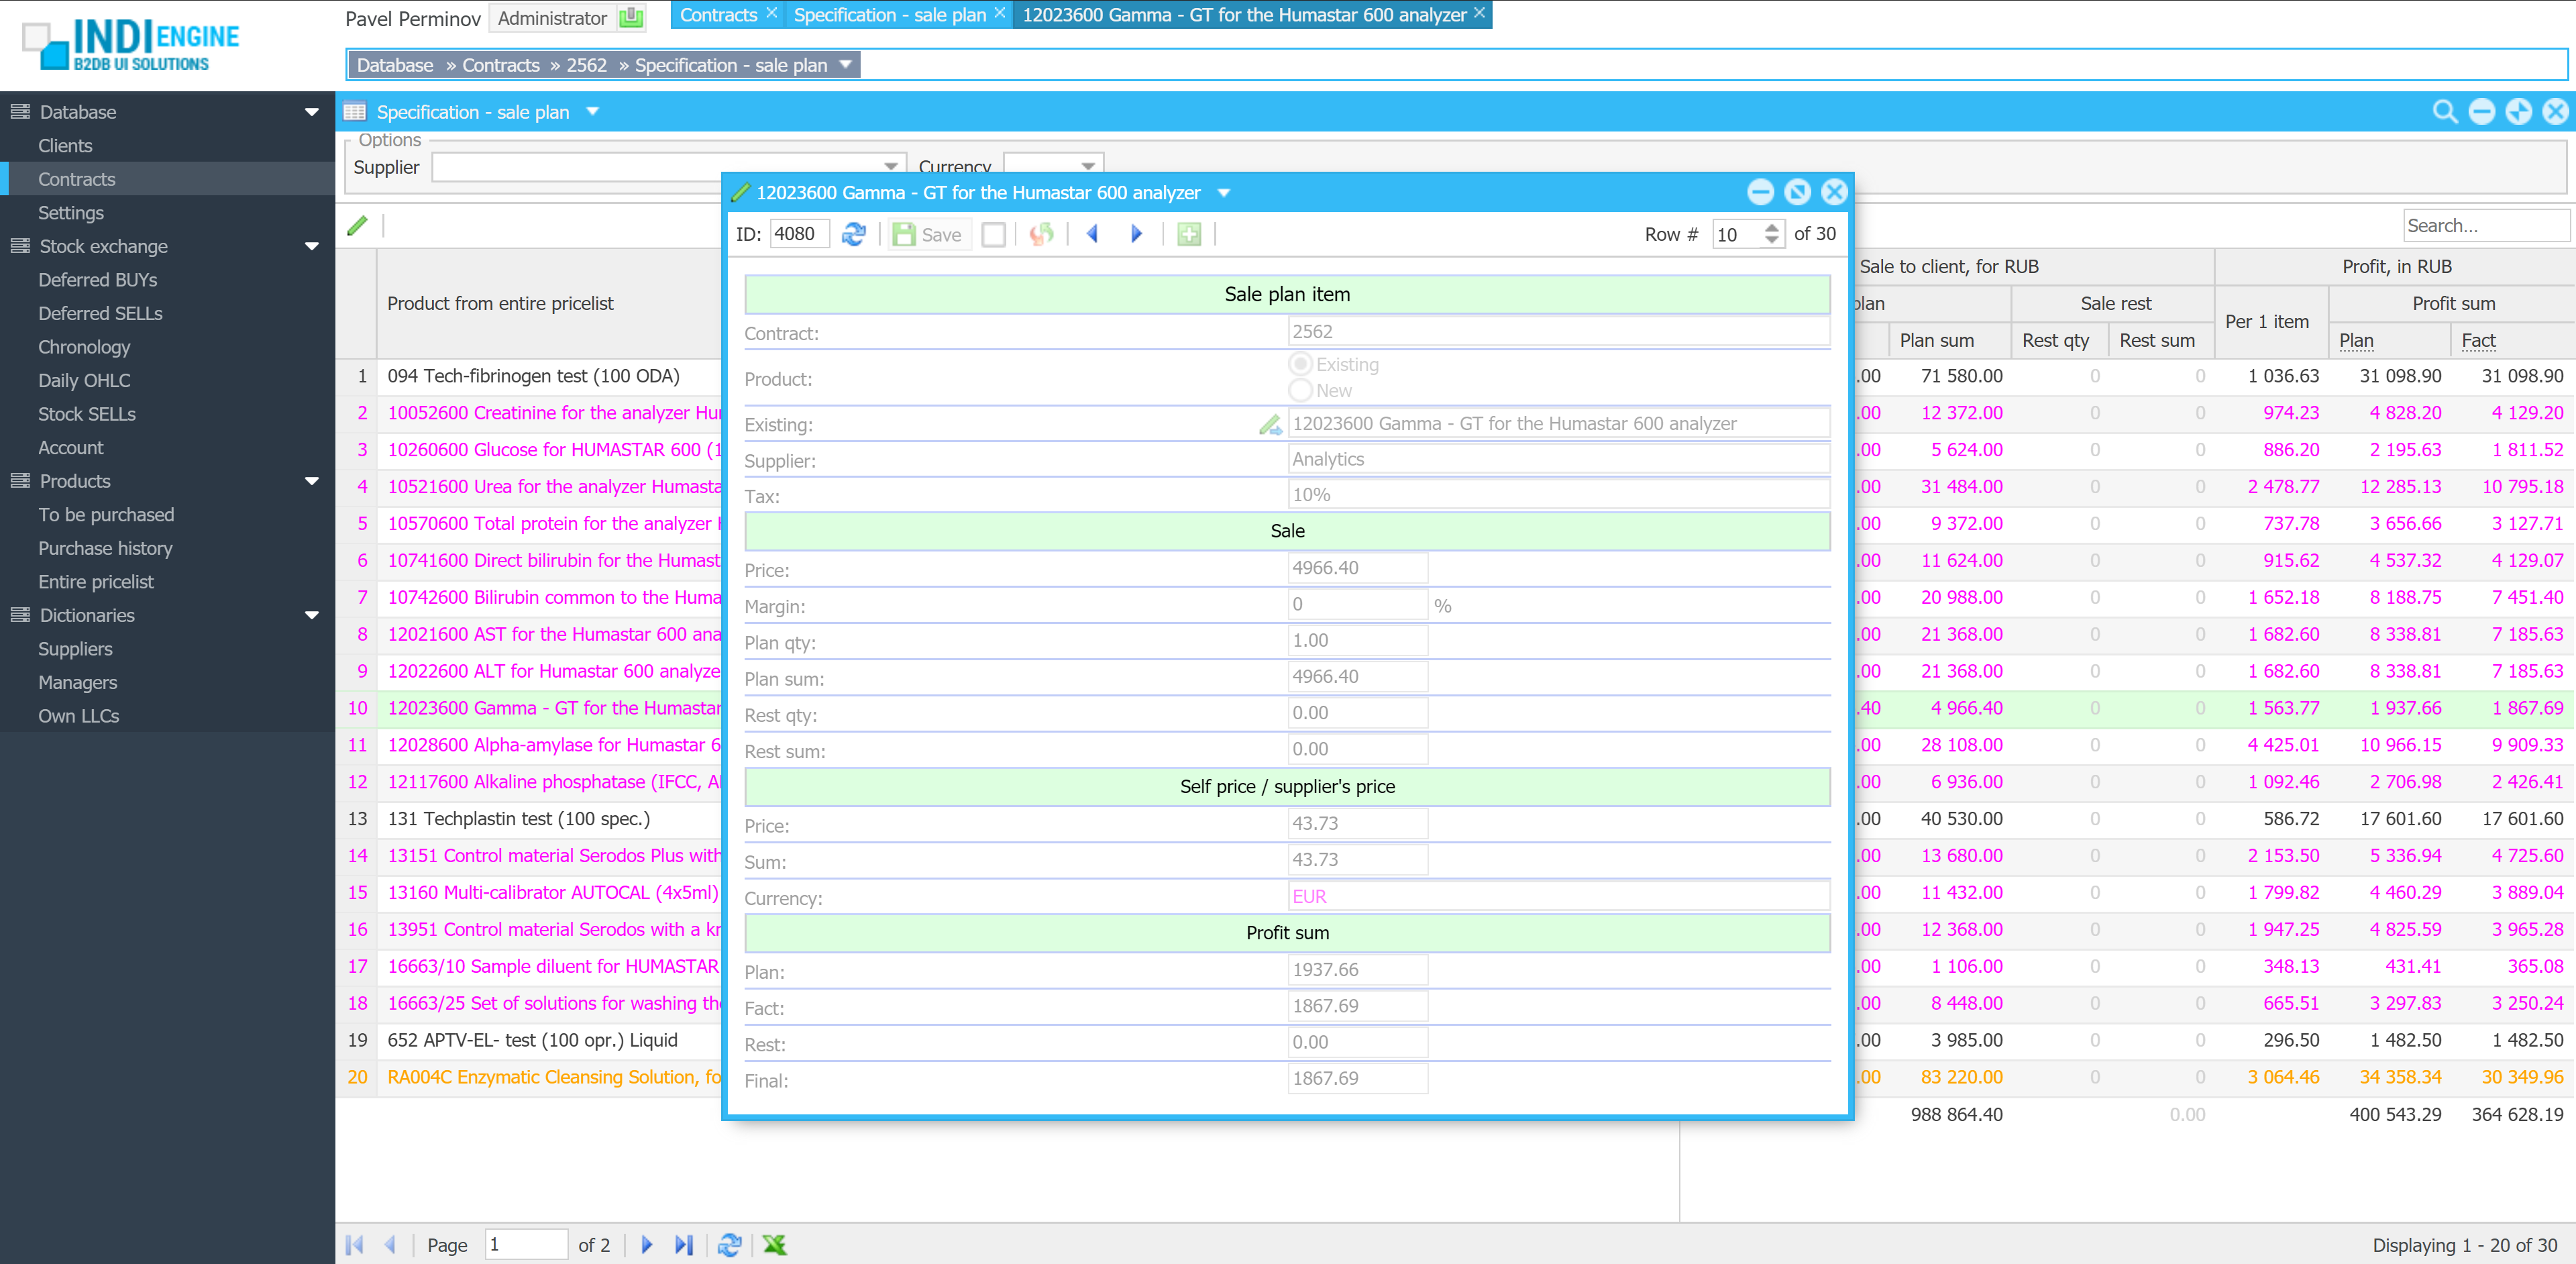
Task: Click the magnifier search icon in panel header
Action: pos(2444,112)
